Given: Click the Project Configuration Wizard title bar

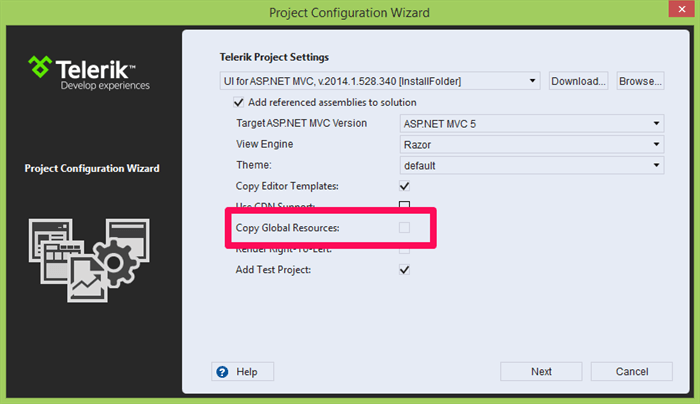Looking at the screenshot, I should pos(349,12).
